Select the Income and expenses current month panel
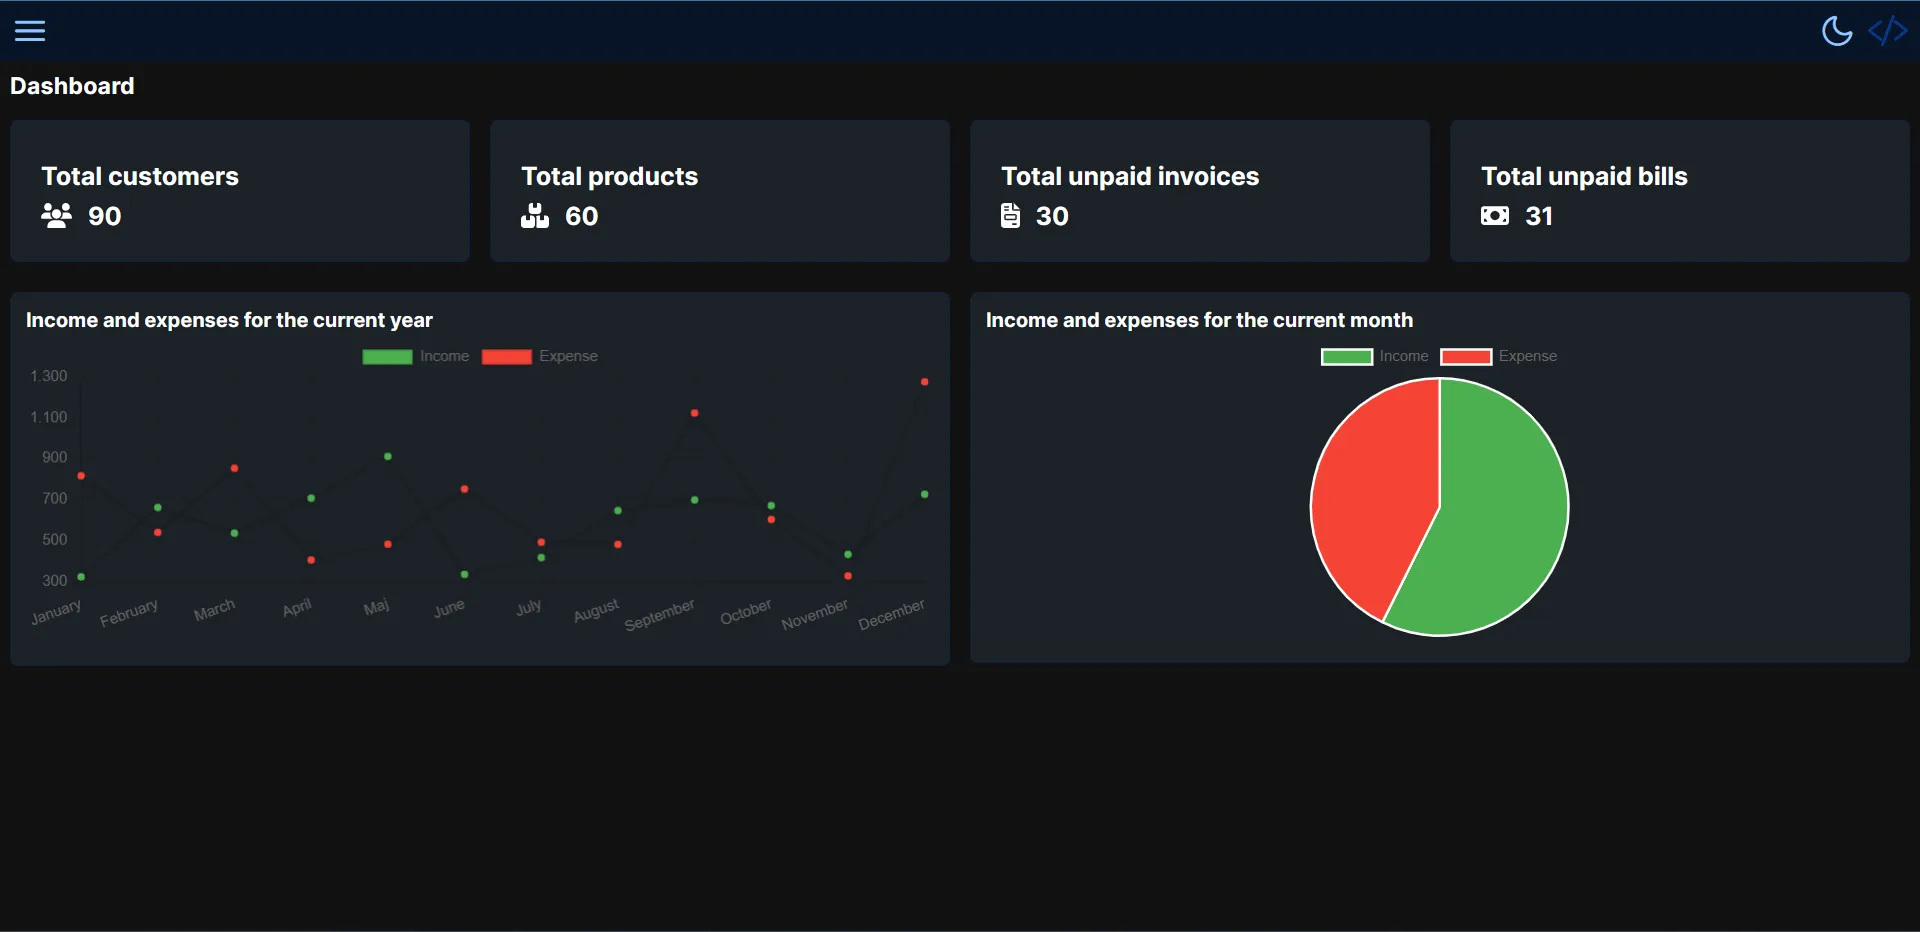This screenshot has width=1920, height=932. pyautogui.click(x=1199, y=321)
